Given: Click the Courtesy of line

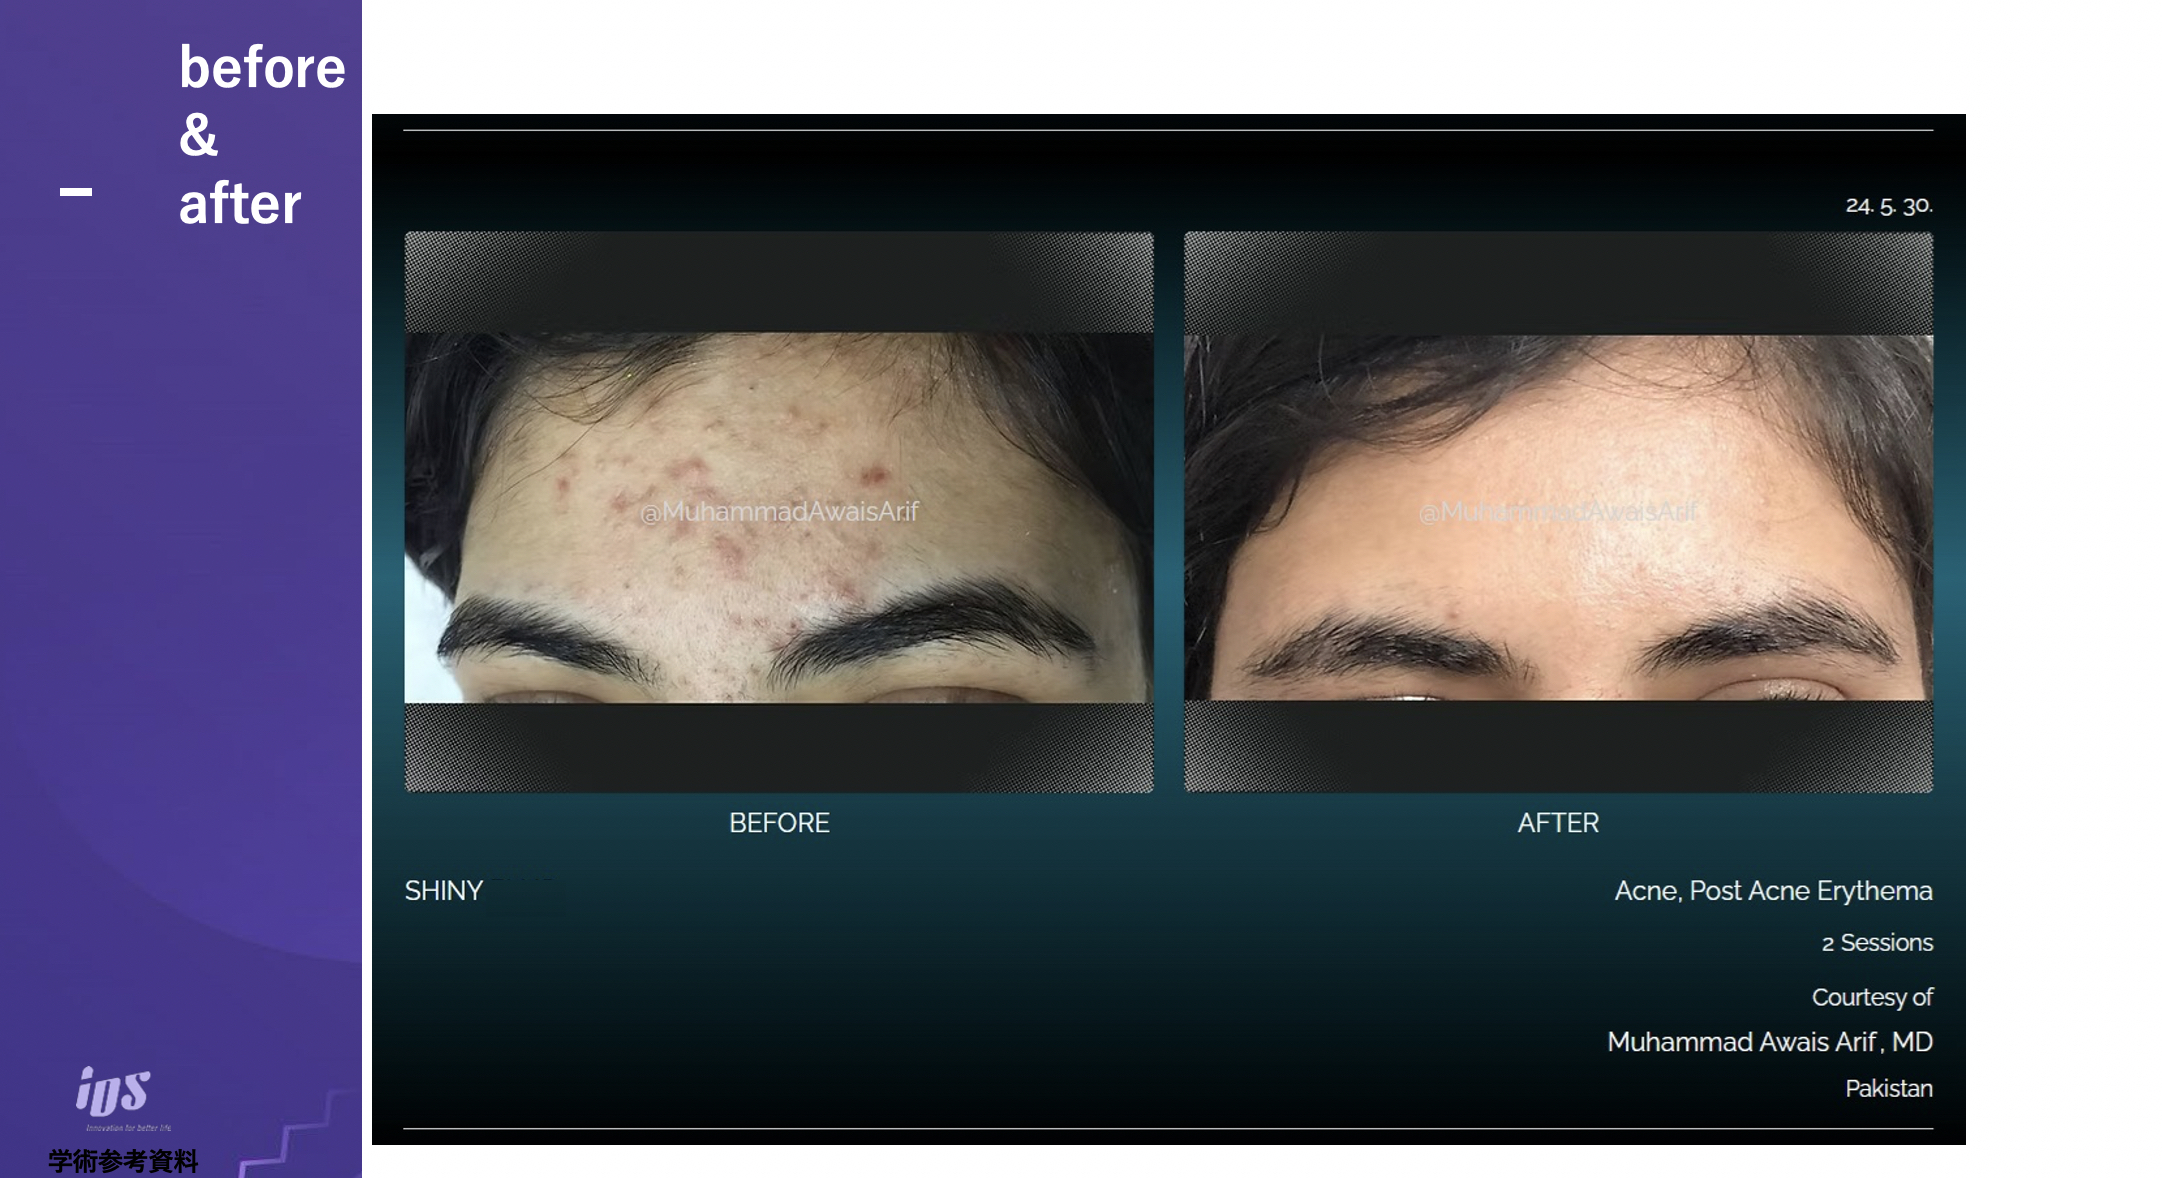Looking at the screenshot, I should coord(1871,997).
